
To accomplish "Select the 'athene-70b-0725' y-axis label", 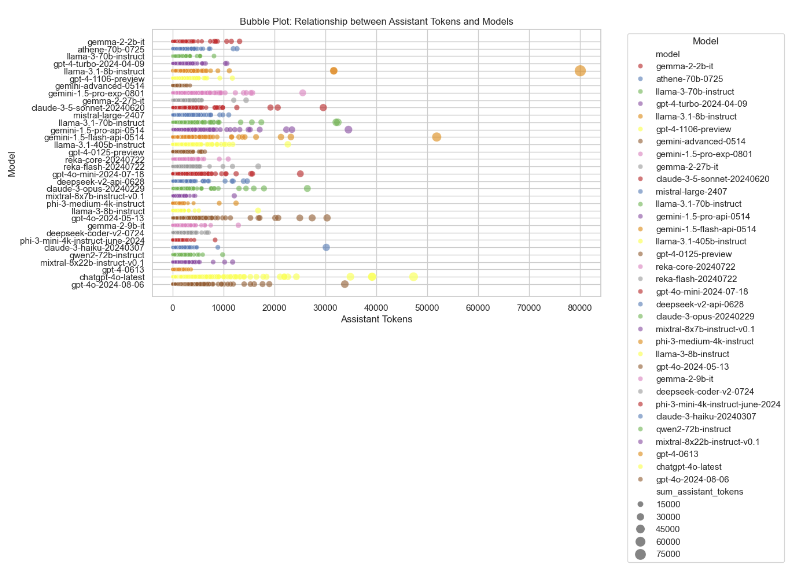I will (111, 49).
